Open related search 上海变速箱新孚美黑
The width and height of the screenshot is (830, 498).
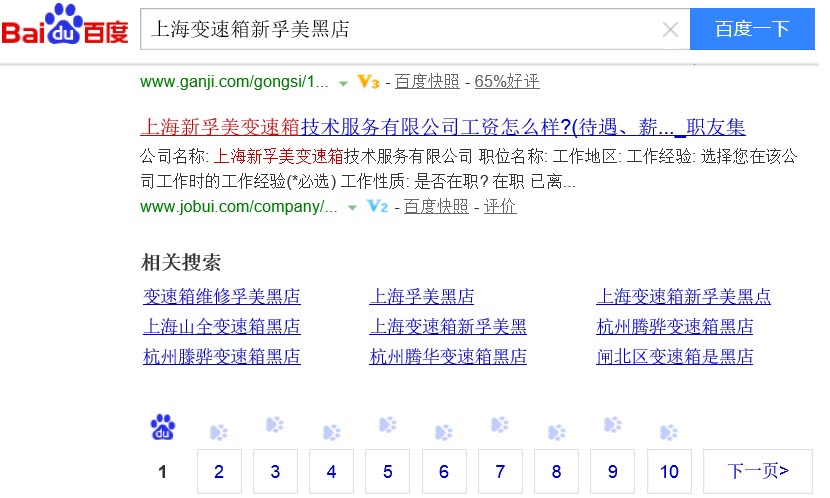point(448,327)
